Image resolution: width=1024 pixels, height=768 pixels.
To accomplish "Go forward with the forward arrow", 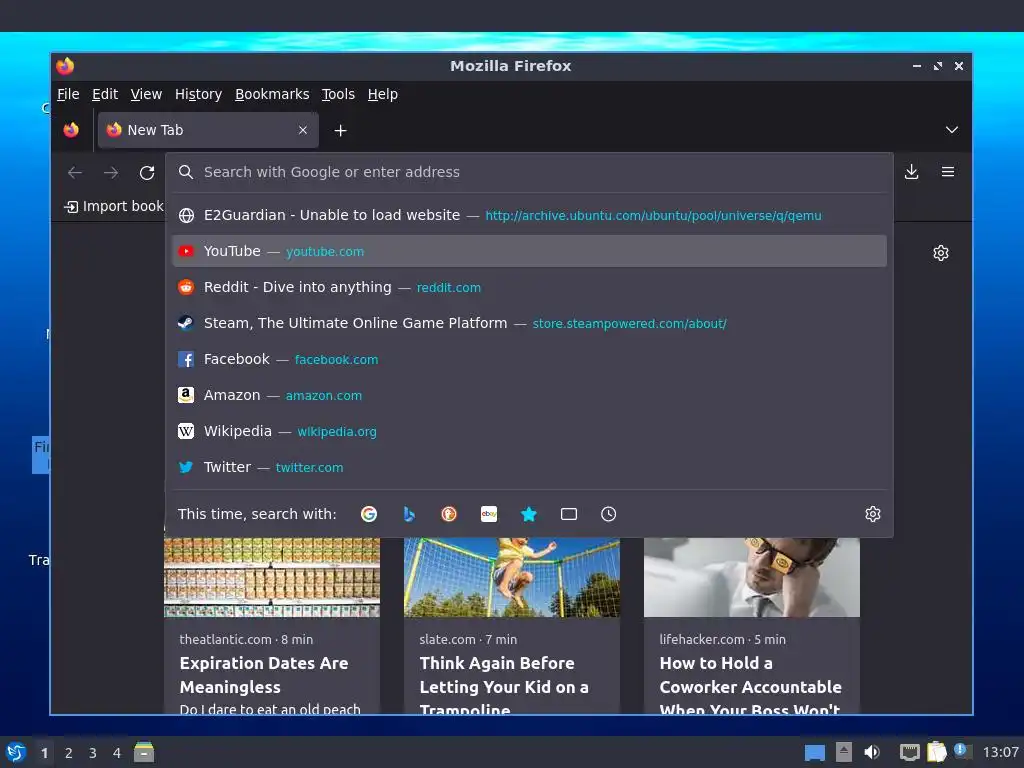I will [x=111, y=172].
